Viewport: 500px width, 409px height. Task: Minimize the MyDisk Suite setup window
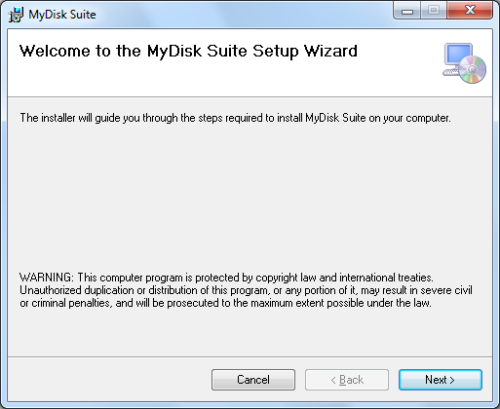(x=407, y=11)
